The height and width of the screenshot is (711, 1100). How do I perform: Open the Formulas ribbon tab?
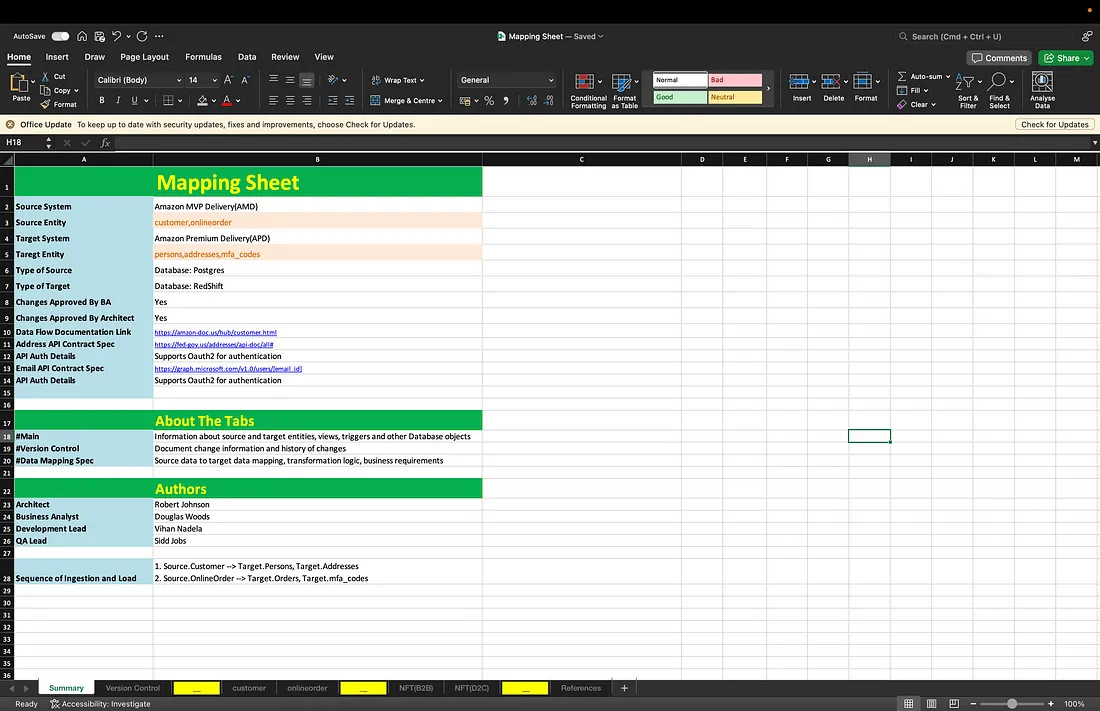(x=203, y=57)
